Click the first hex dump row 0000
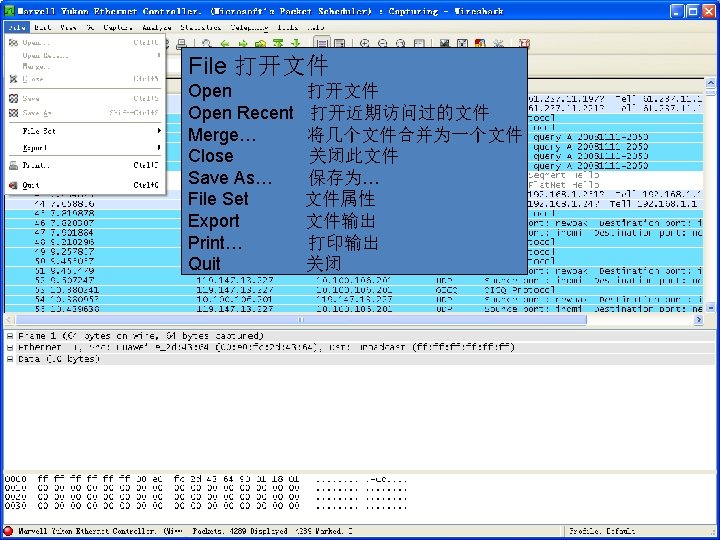This screenshot has height=540, width=720. click(206, 479)
